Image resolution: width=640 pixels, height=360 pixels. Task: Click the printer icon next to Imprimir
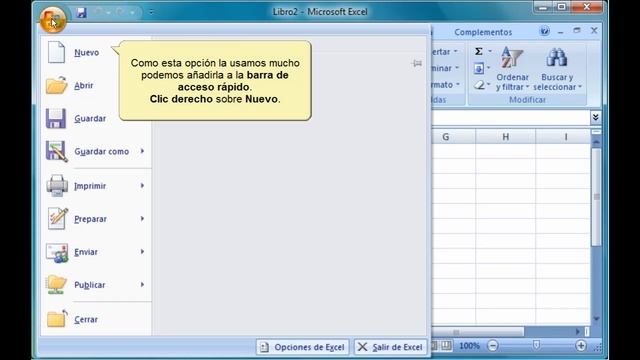click(57, 186)
